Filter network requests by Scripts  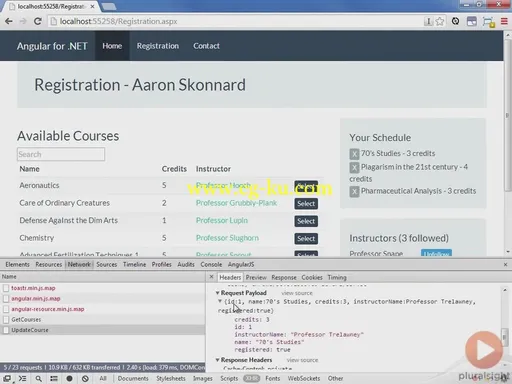click(x=229, y=378)
